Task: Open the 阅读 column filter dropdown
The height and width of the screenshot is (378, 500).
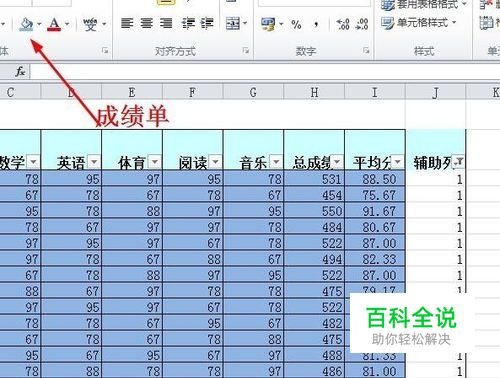Action: click(x=215, y=162)
